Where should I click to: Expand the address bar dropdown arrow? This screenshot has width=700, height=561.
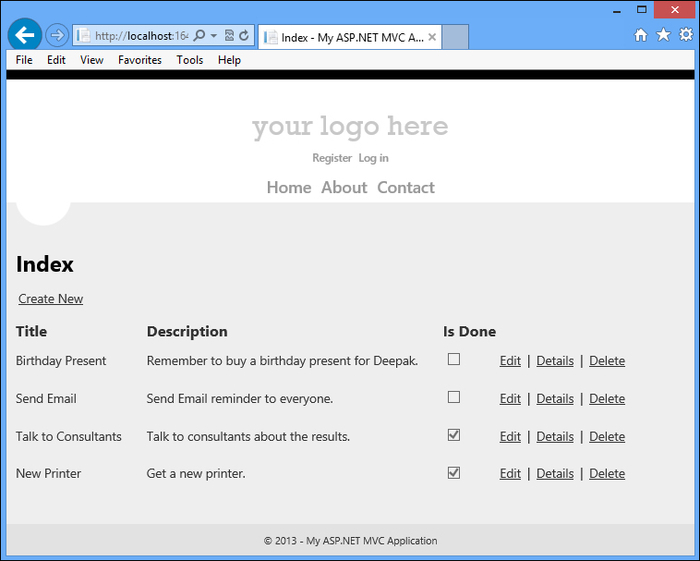213,36
